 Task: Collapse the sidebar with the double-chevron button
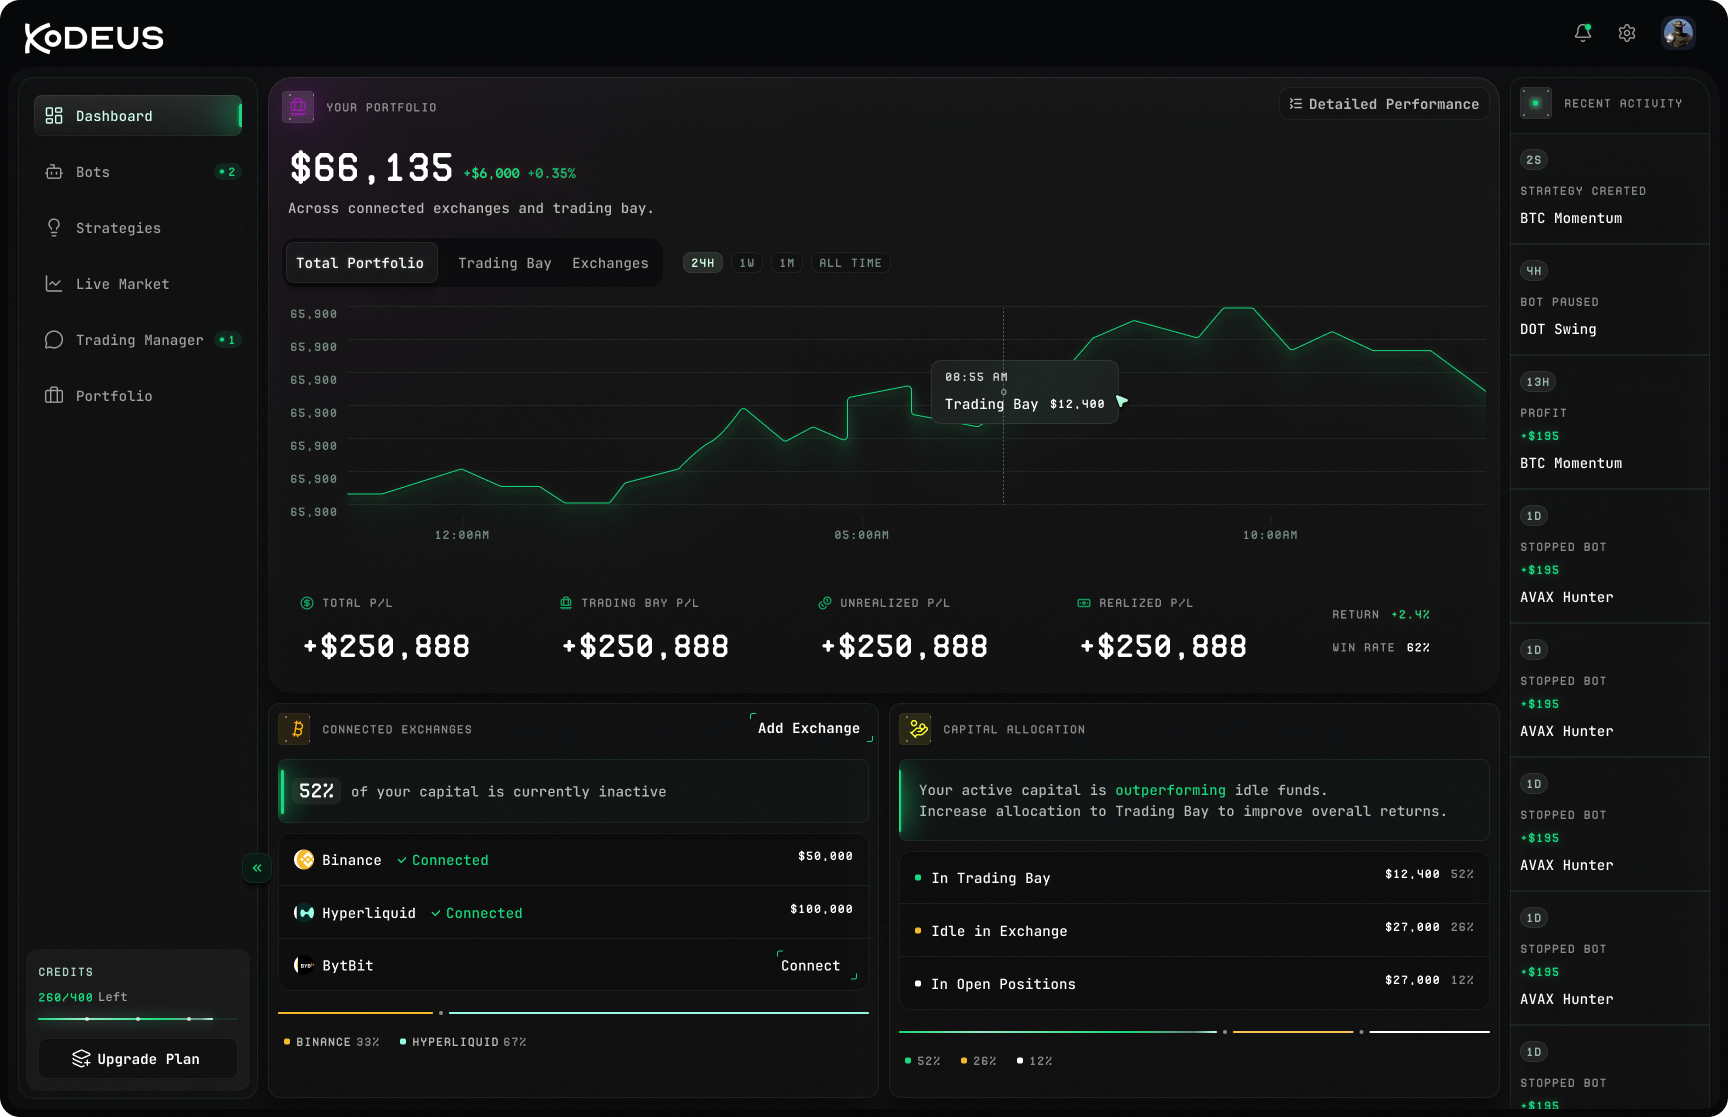[x=257, y=868]
